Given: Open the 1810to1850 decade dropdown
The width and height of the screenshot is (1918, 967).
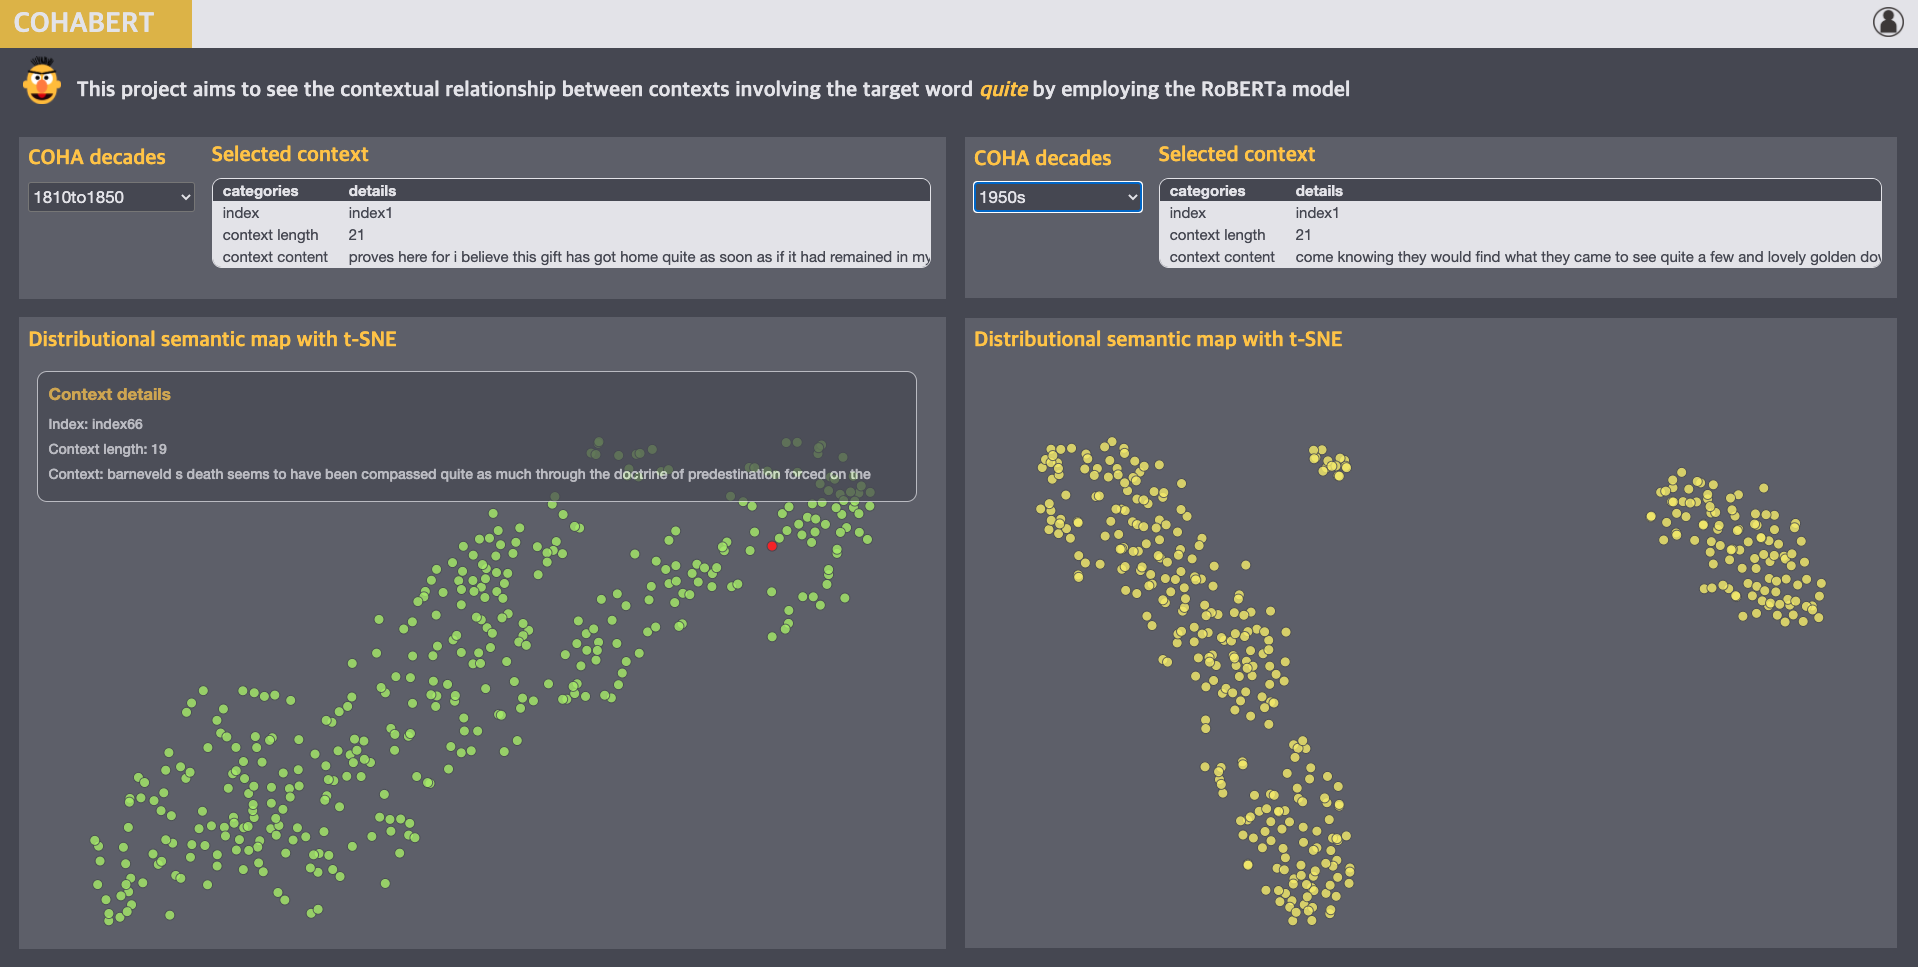Looking at the screenshot, I should pyautogui.click(x=111, y=197).
